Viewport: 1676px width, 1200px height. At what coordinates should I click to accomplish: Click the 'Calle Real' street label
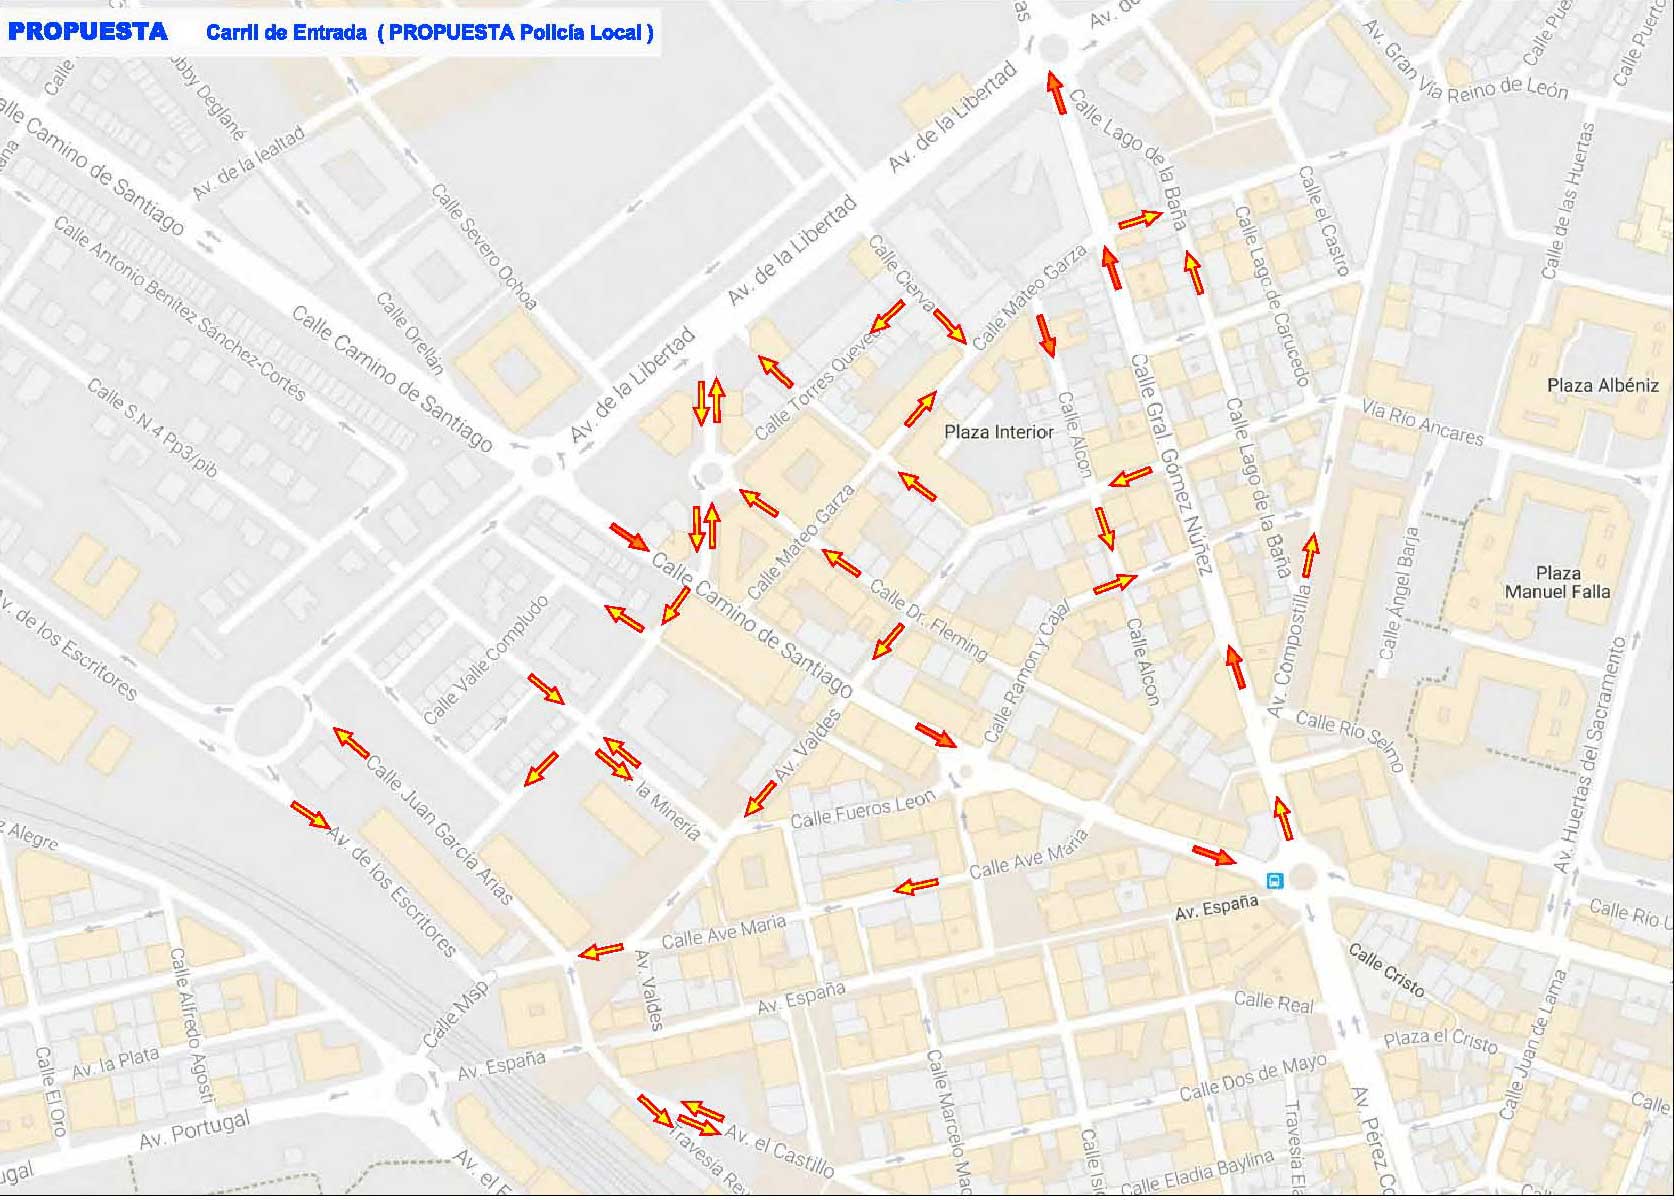[x=1273, y=1001]
